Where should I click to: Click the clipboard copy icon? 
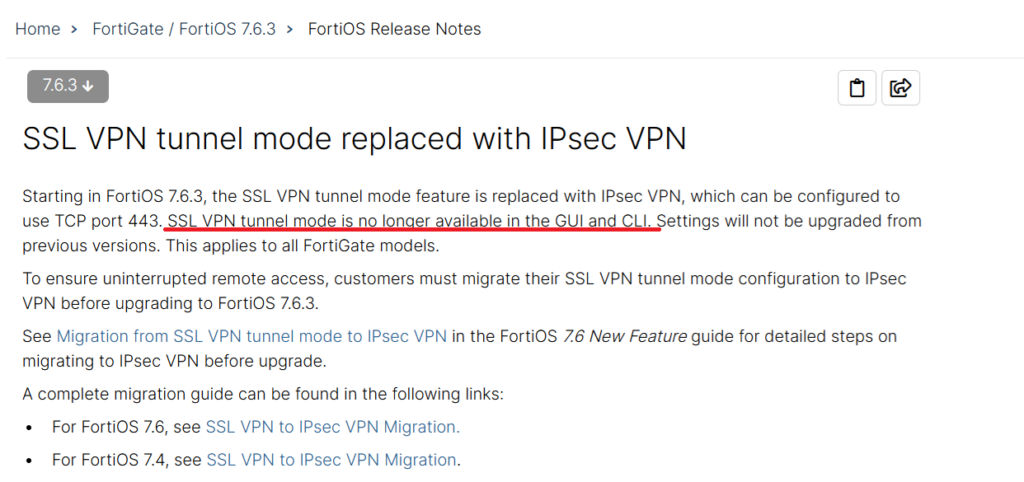(x=856, y=88)
